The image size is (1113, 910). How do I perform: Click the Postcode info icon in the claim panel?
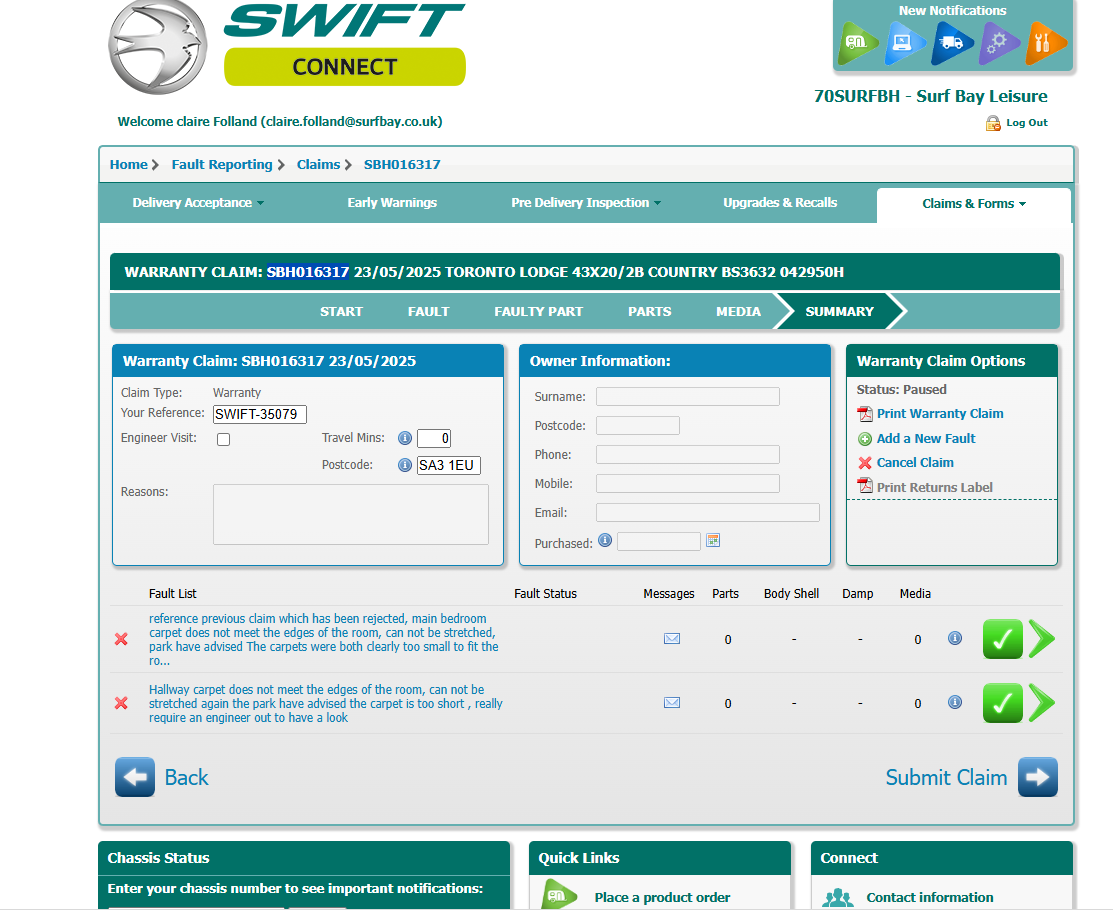pos(405,465)
